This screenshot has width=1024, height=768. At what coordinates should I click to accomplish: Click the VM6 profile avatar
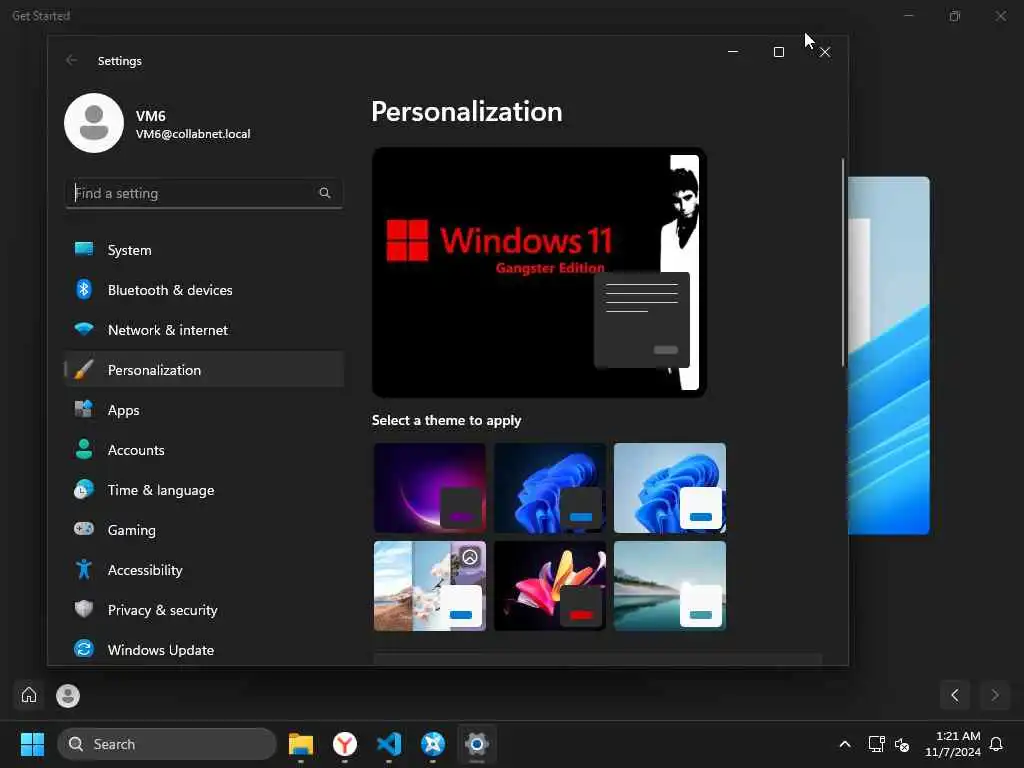94,123
